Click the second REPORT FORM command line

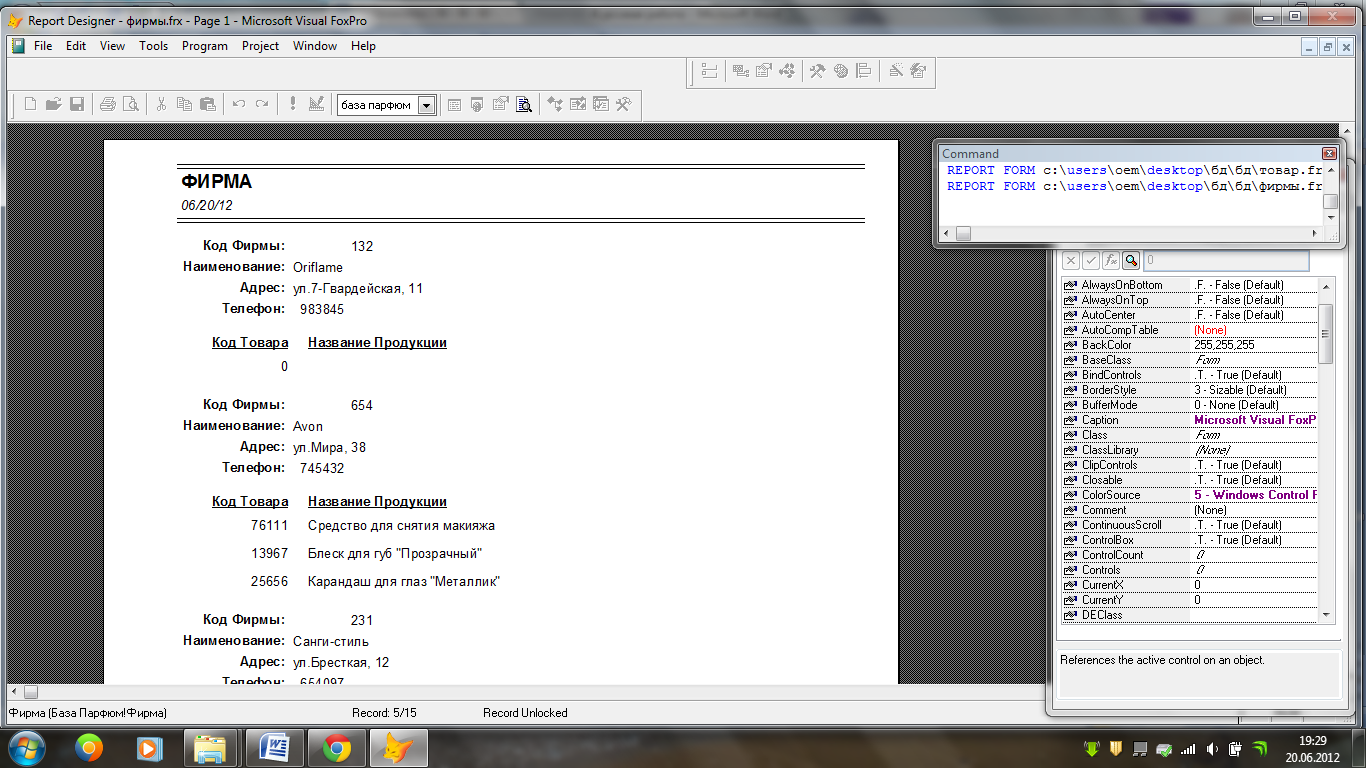click(1133, 186)
